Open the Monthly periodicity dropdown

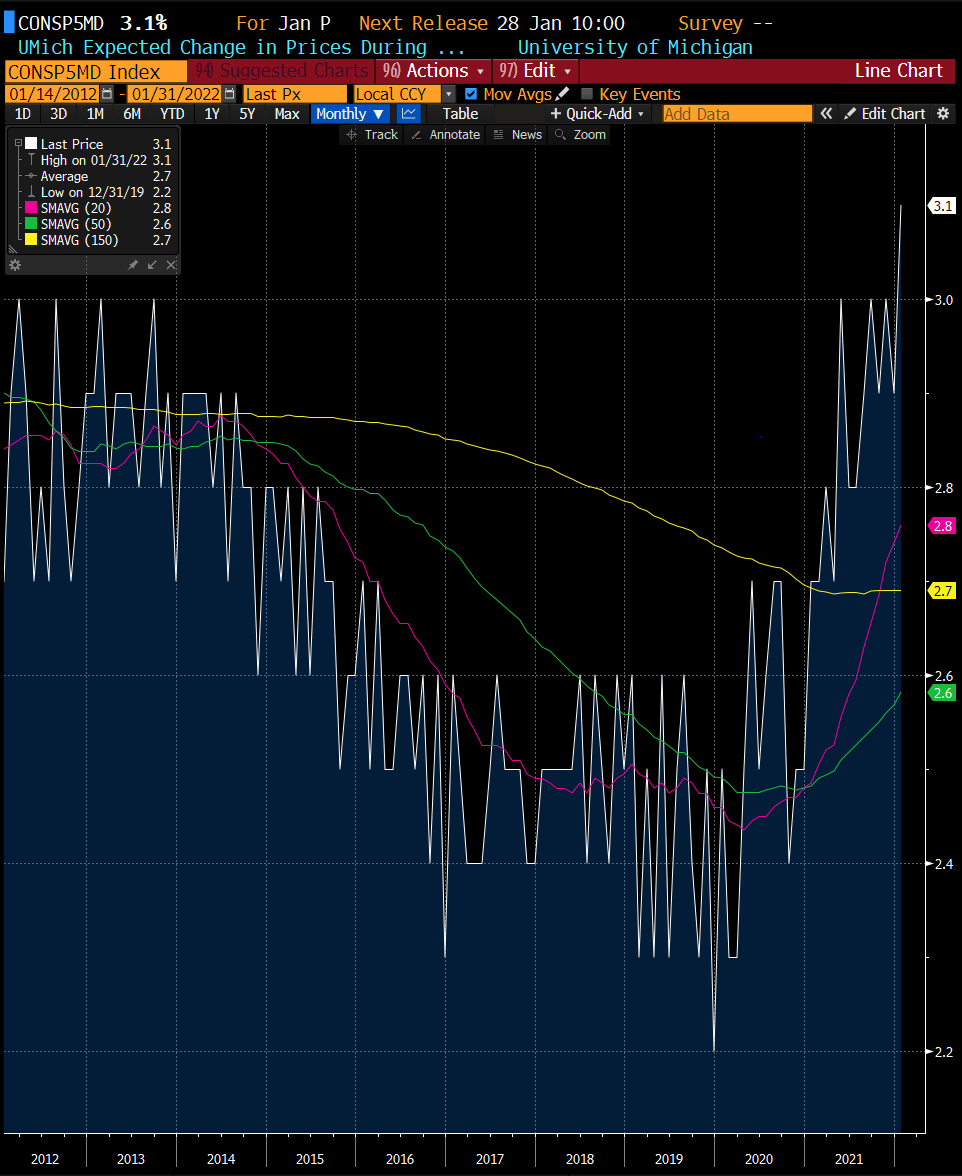pyautogui.click(x=349, y=114)
